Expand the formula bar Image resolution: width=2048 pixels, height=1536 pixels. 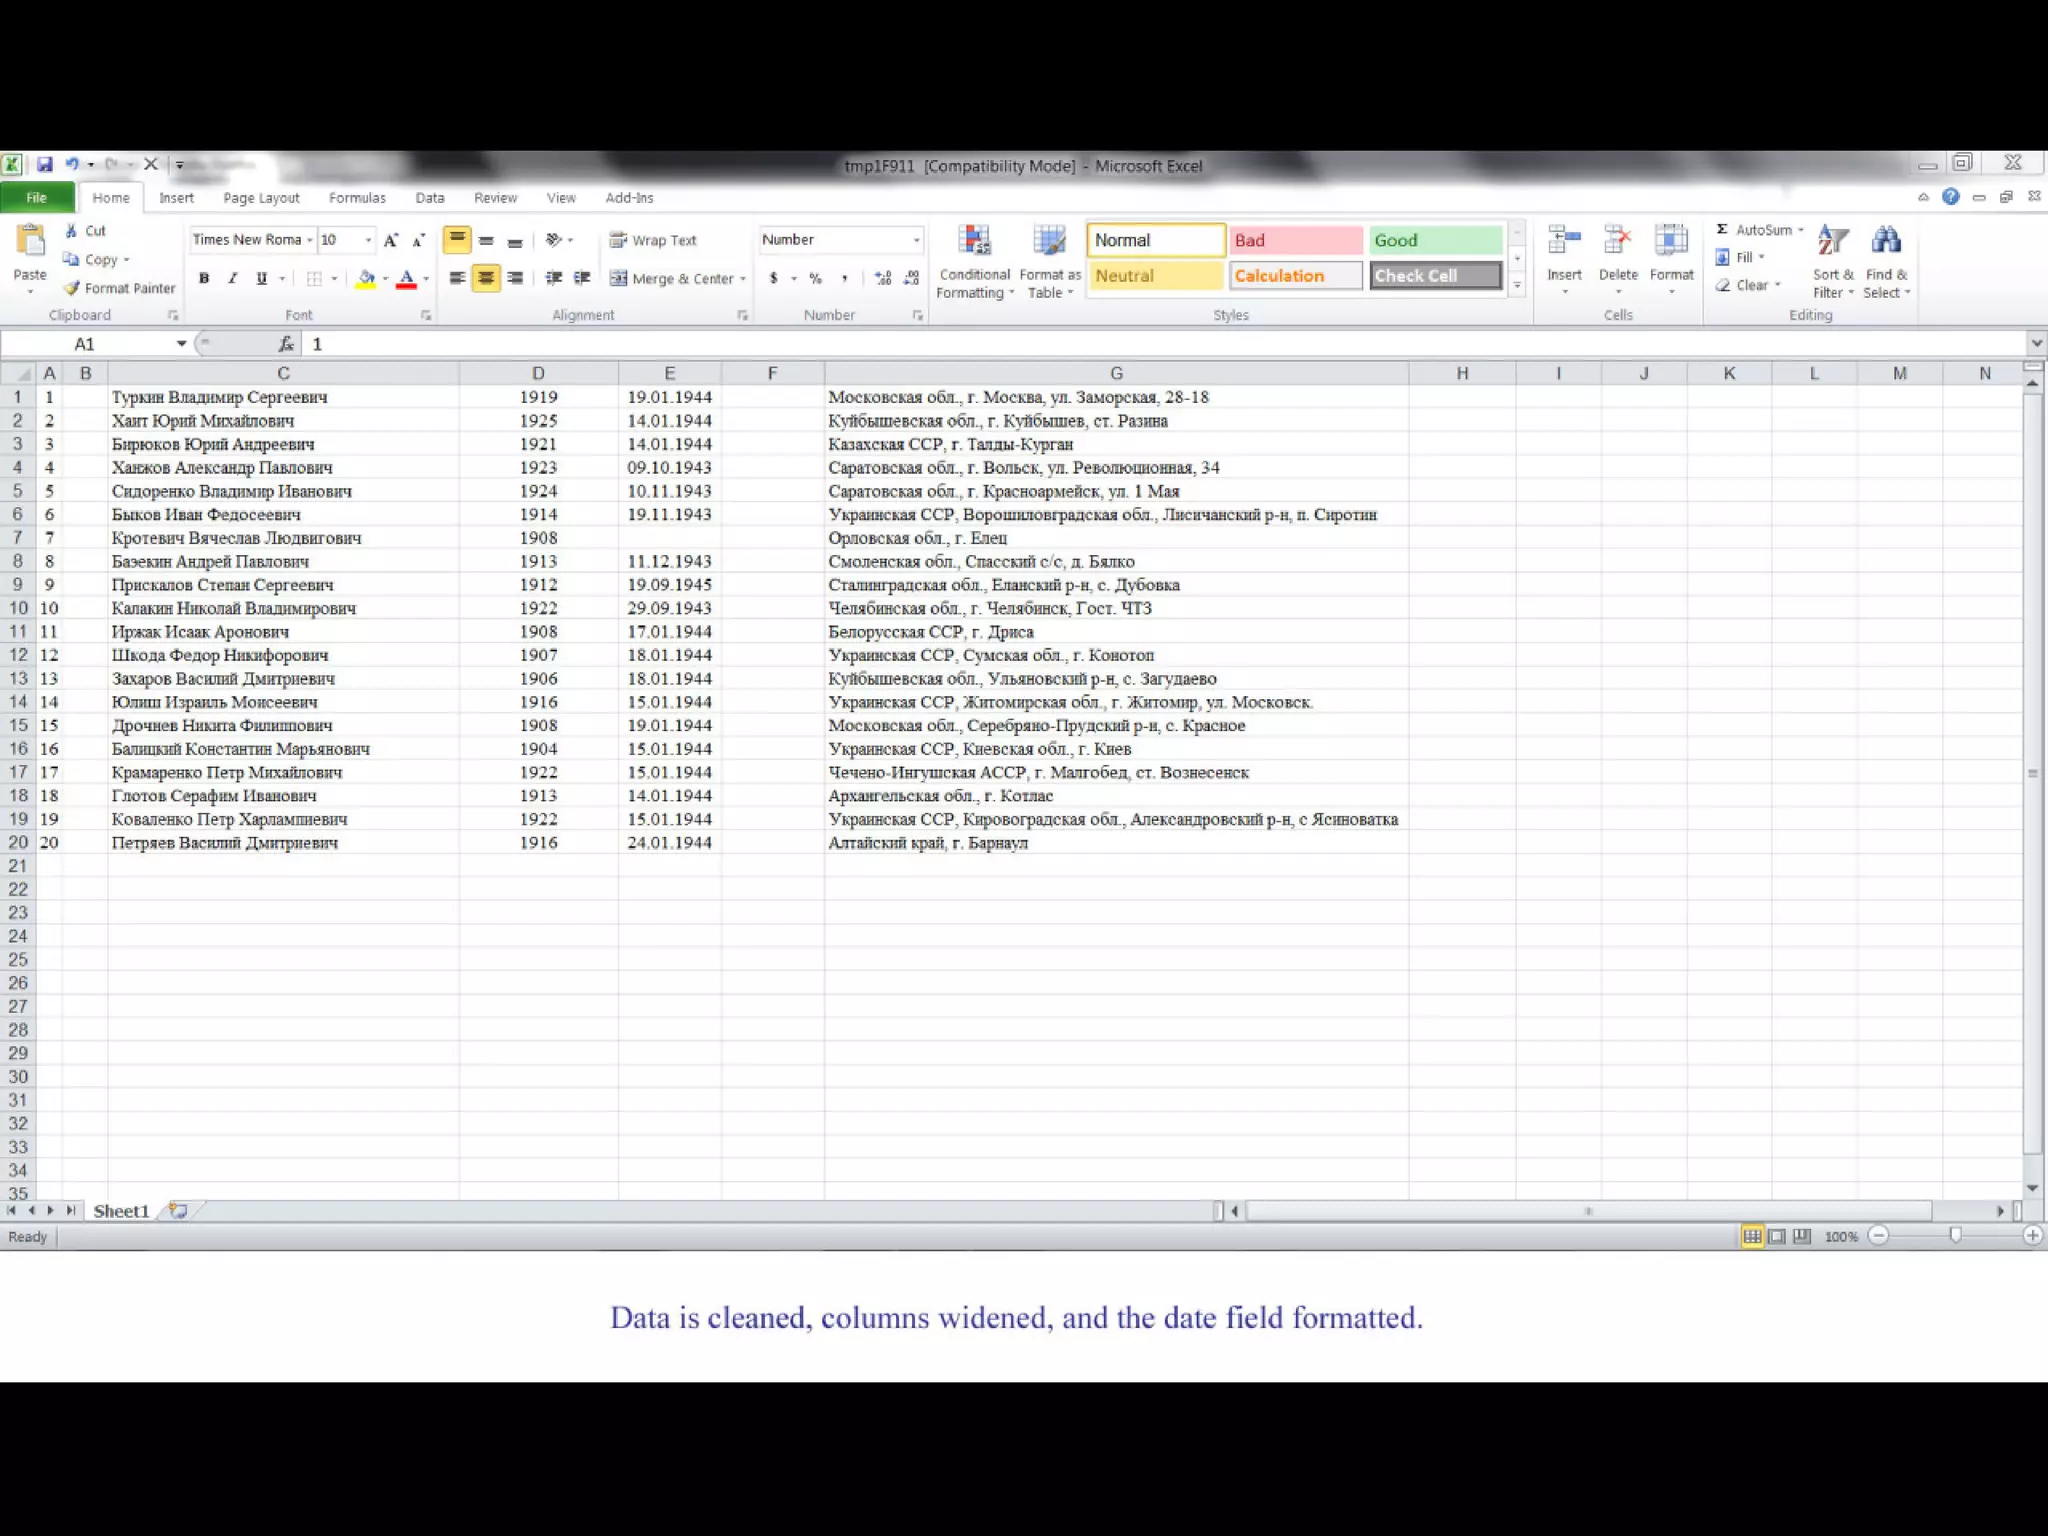[2037, 344]
